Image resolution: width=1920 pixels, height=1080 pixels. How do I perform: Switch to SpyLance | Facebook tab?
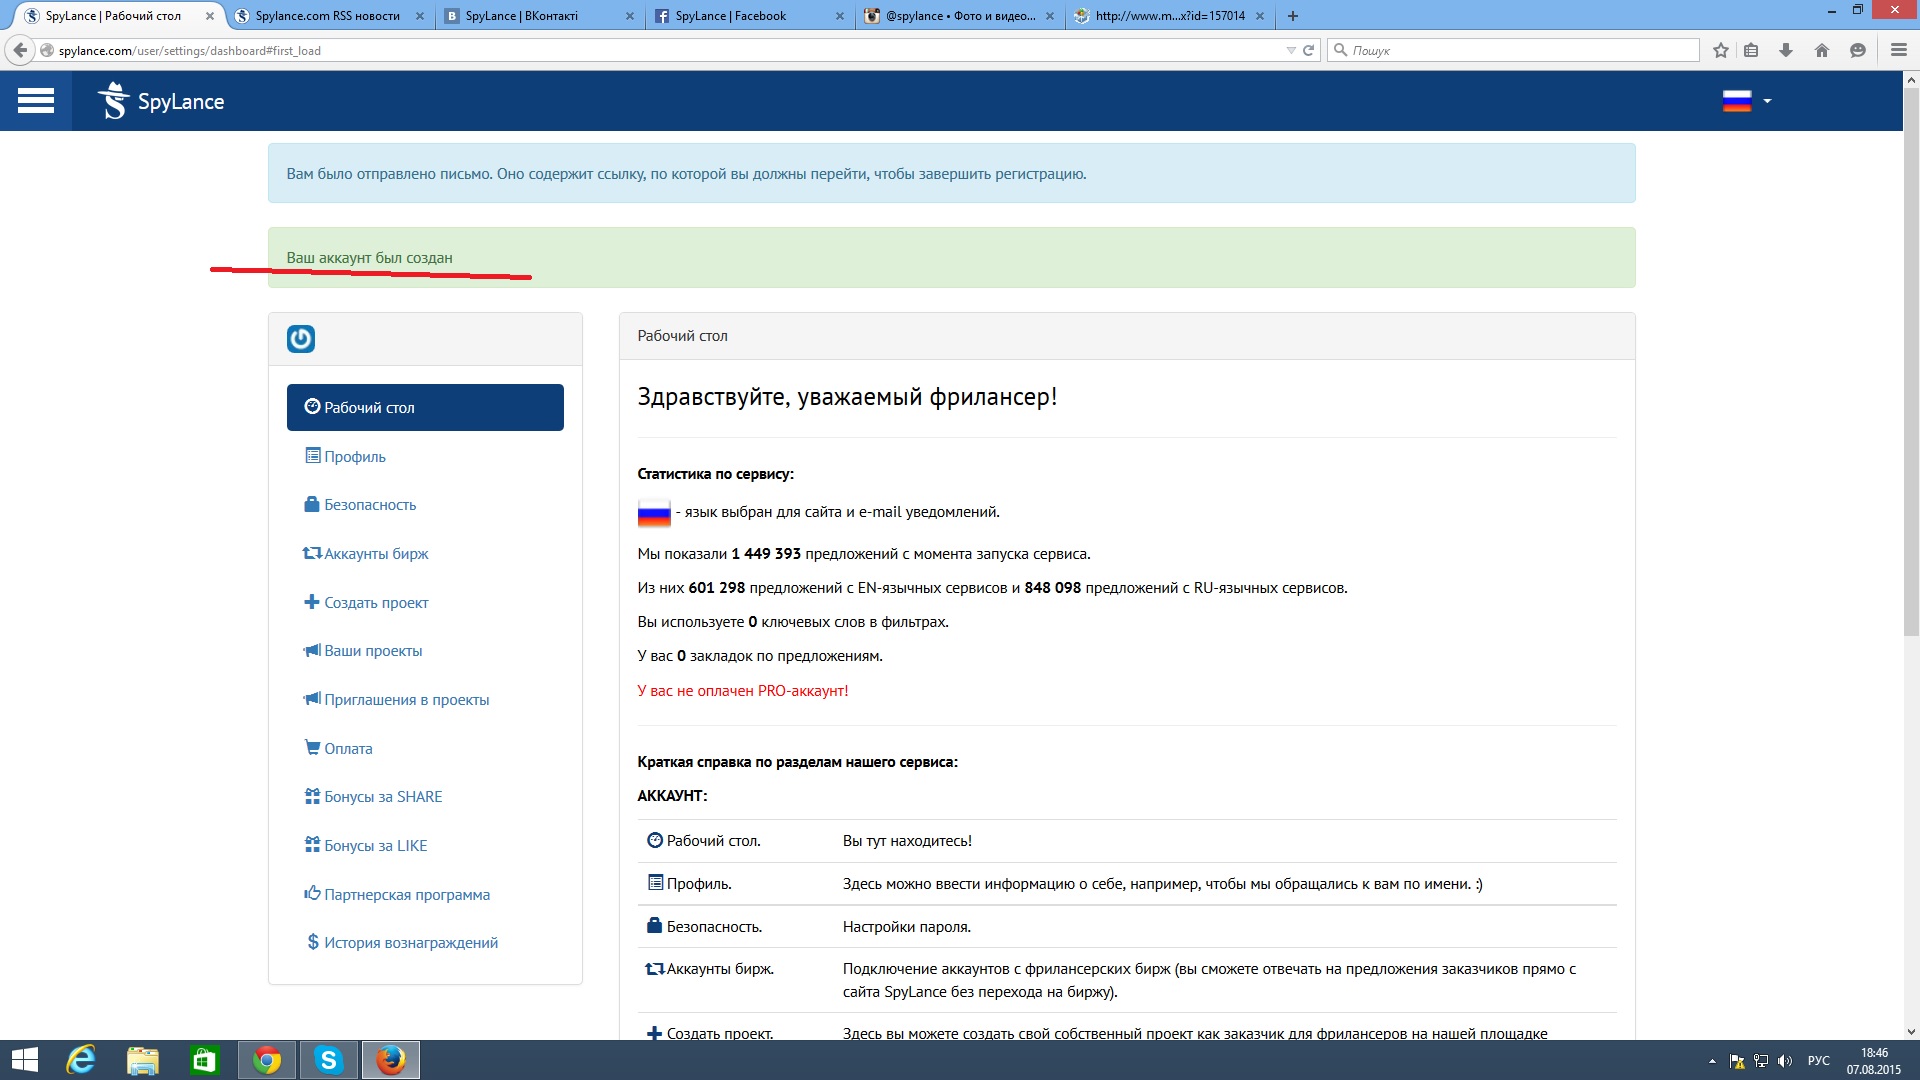[x=730, y=16]
